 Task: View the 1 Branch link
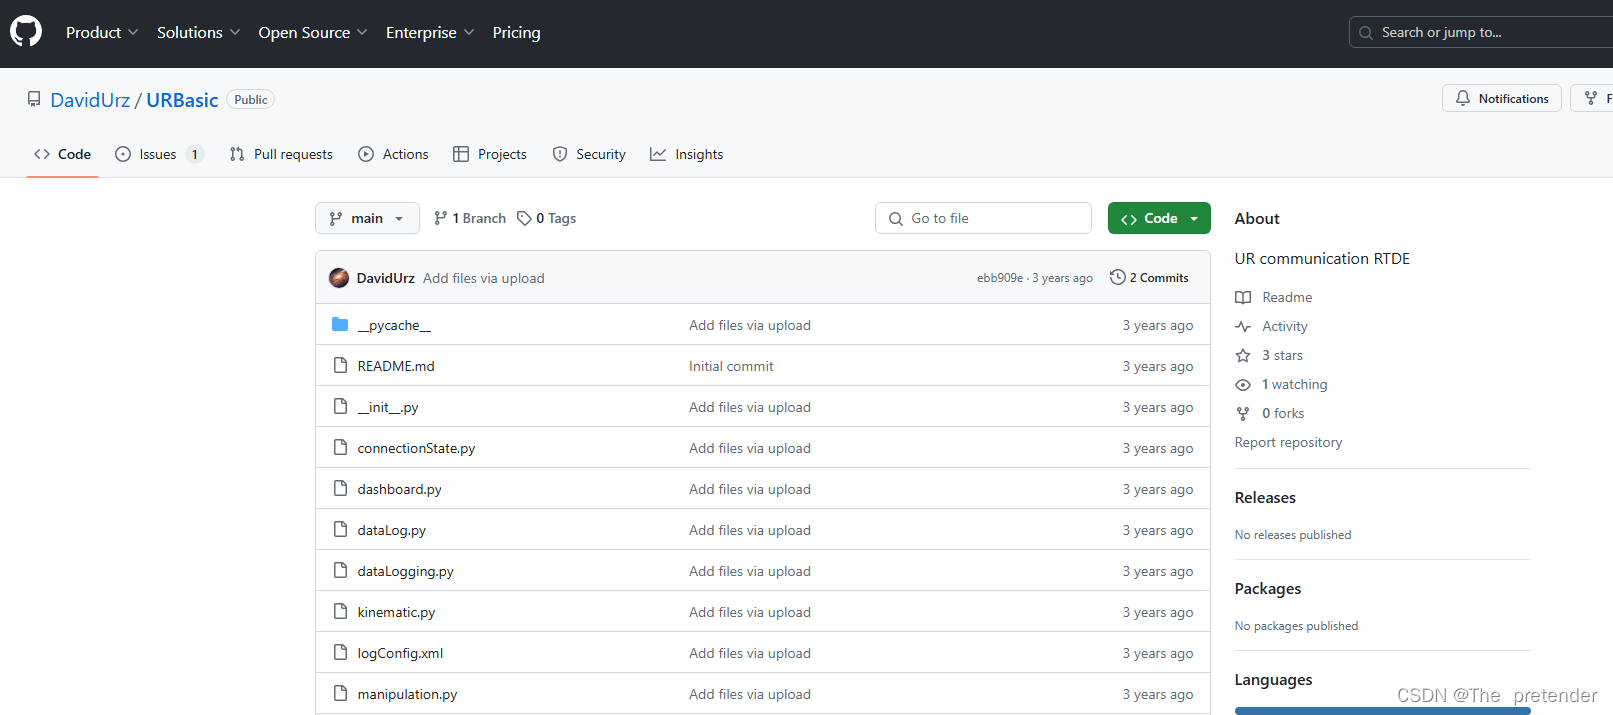470,218
